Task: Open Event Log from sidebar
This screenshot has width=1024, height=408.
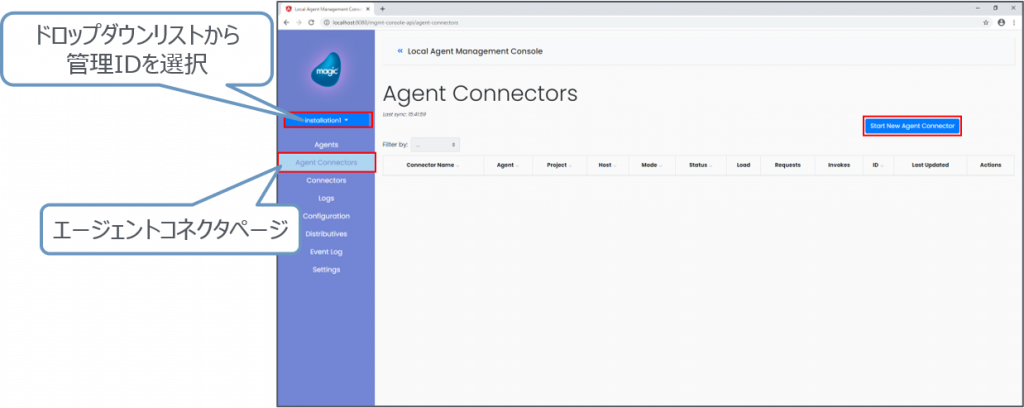Action: 326,251
